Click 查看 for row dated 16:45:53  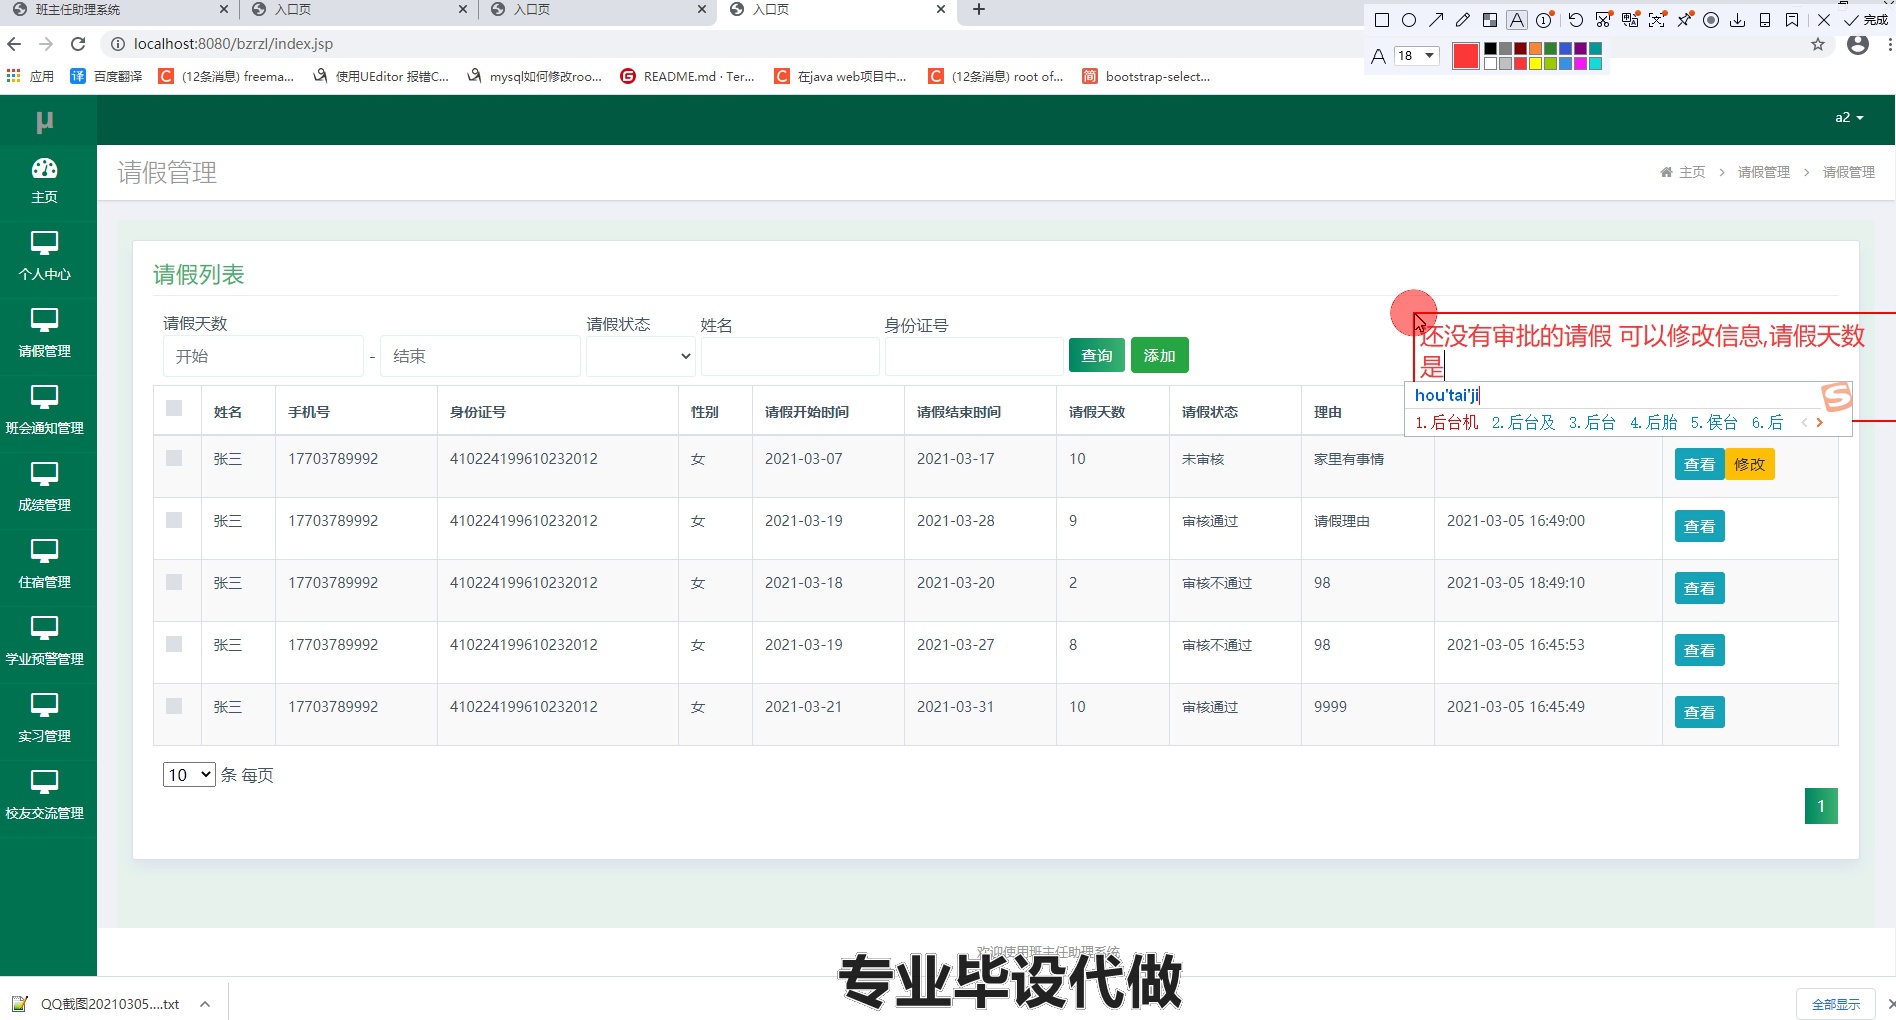(x=1699, y=650)
